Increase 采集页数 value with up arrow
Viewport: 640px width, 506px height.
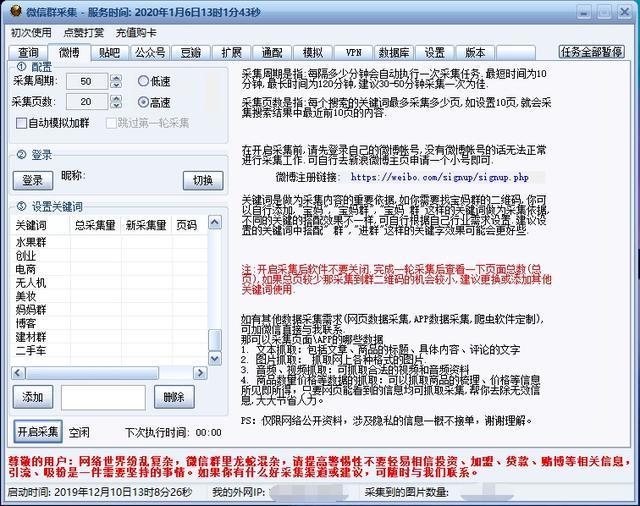[x=116, y=98]
